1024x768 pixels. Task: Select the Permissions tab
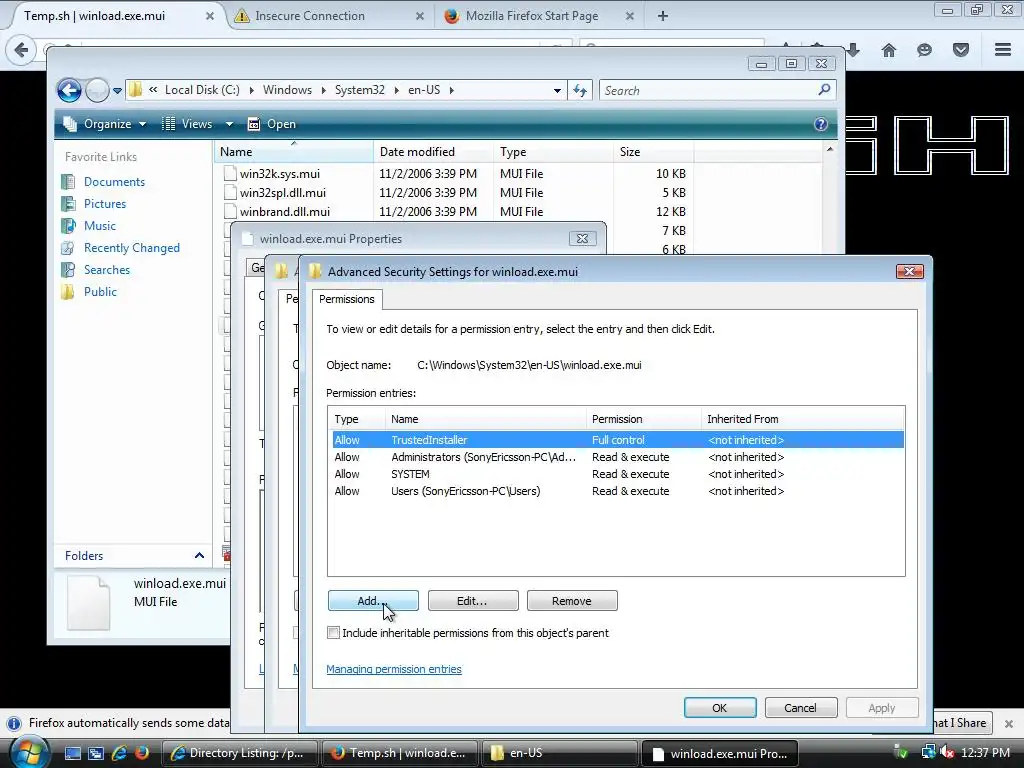point(347,299)
